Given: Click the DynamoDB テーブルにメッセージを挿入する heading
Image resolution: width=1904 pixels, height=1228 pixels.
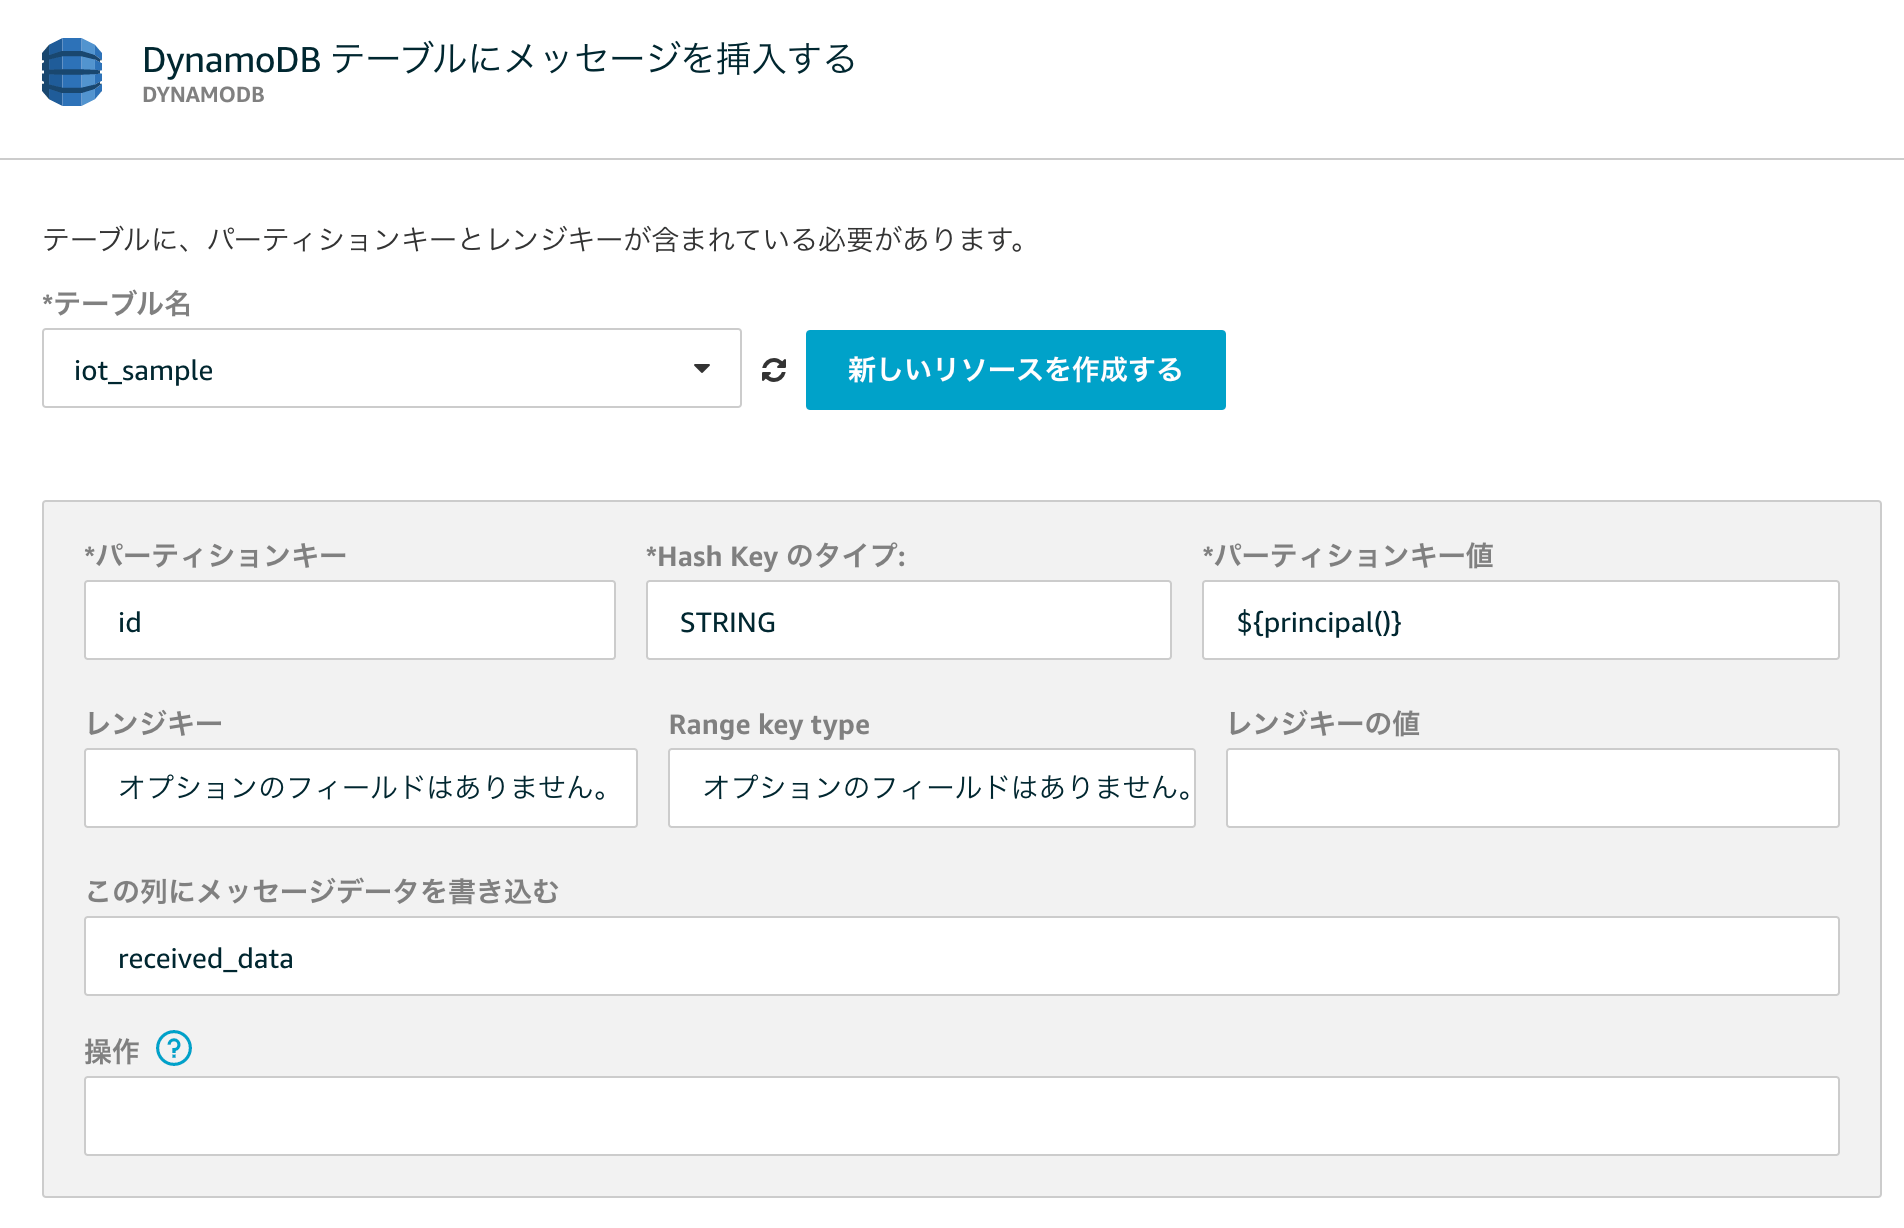Looking at the screenshot, I should coord(499,59).
